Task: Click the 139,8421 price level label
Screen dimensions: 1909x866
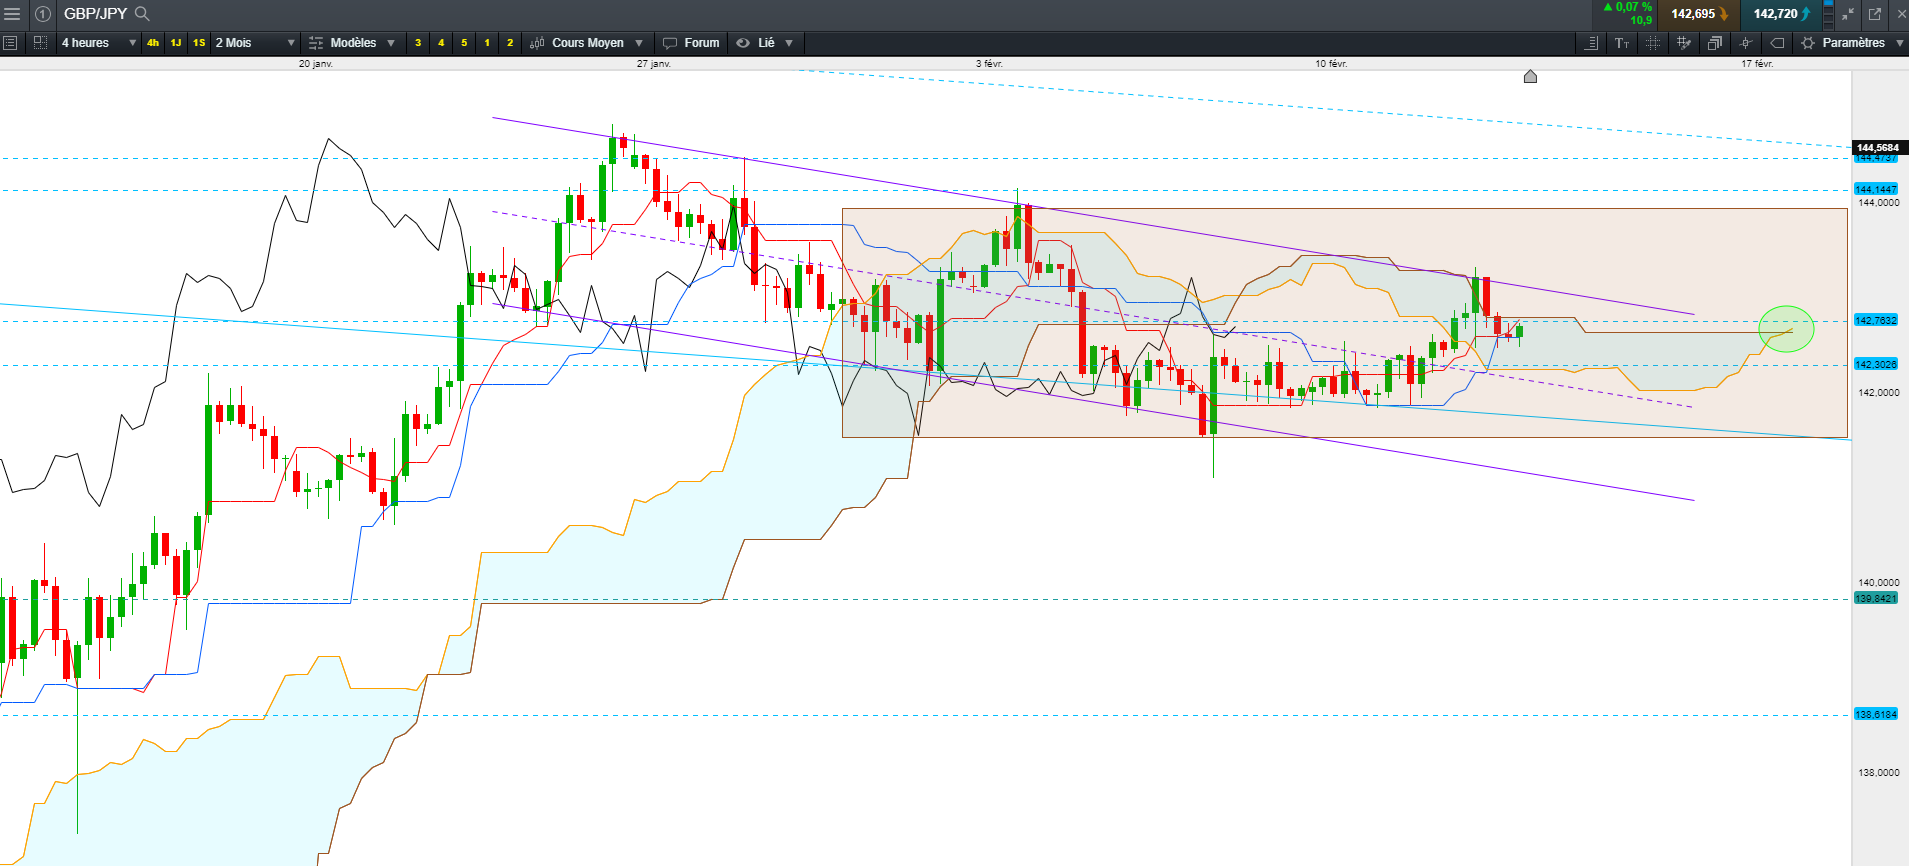Action: pos(1876,598)
